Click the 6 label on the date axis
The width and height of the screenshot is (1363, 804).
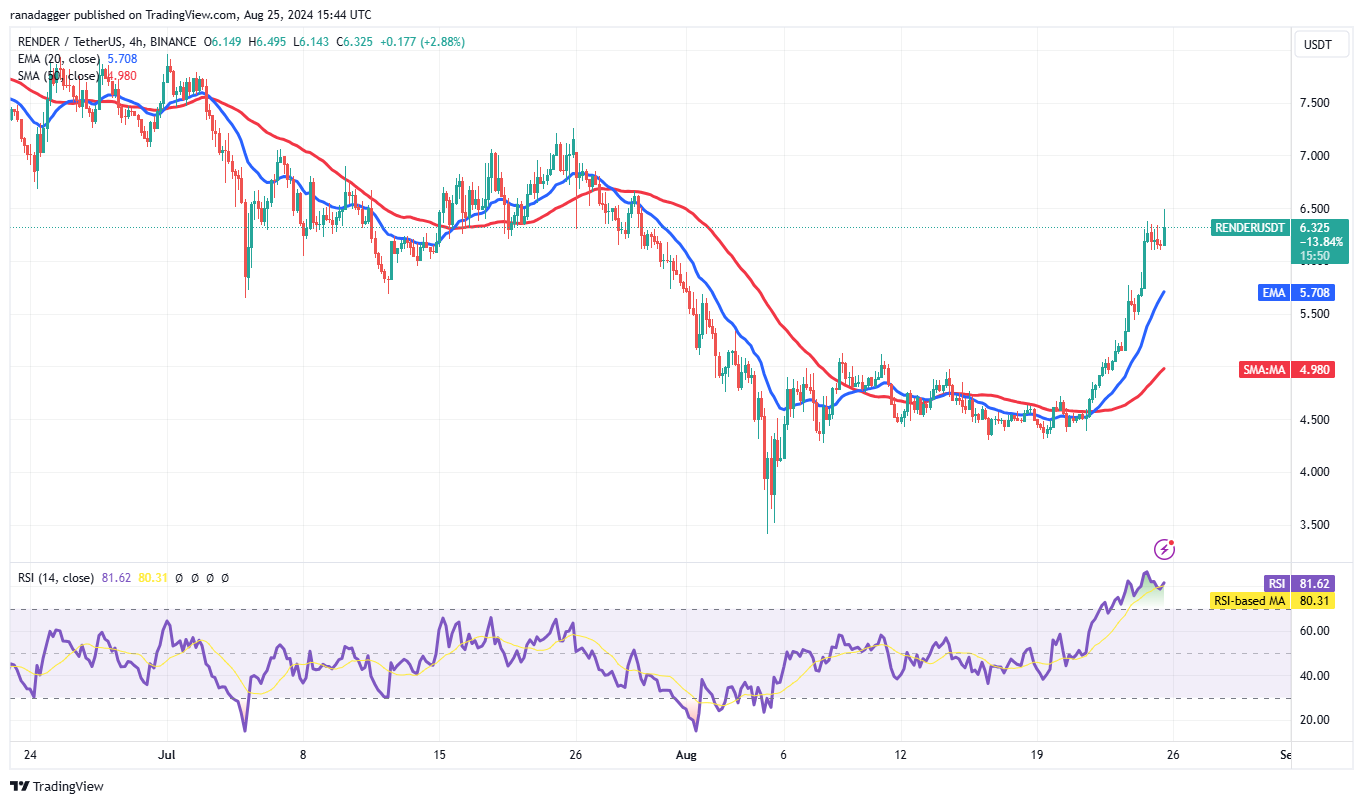click(783, 755)
